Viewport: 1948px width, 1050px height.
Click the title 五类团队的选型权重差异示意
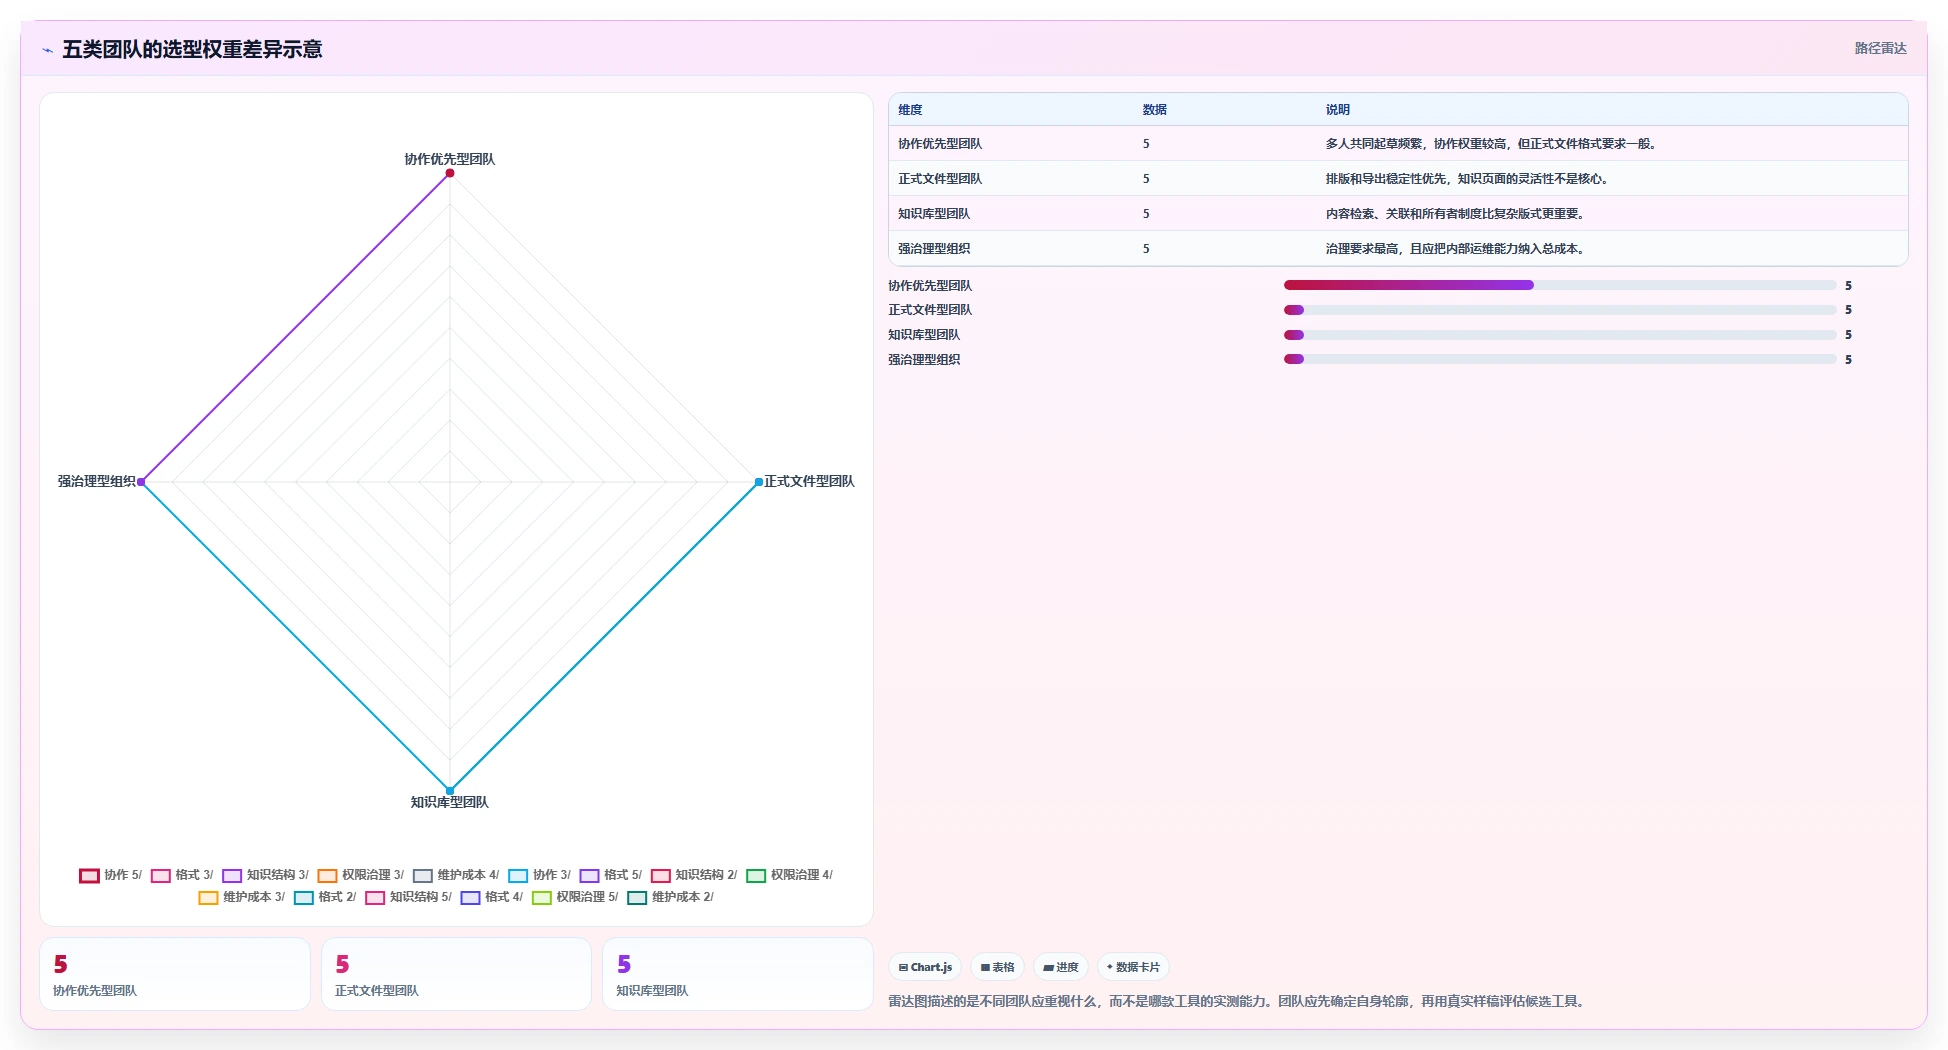pos(192,49)
